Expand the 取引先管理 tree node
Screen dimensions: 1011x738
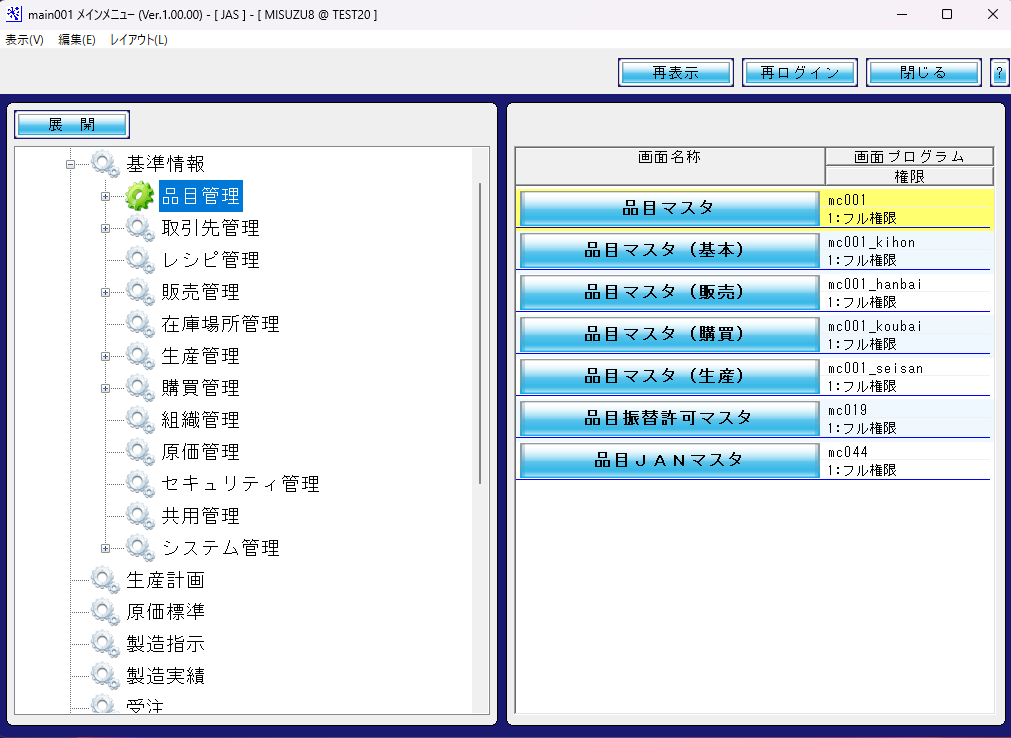pyautogui.click(x=105, y=228)
